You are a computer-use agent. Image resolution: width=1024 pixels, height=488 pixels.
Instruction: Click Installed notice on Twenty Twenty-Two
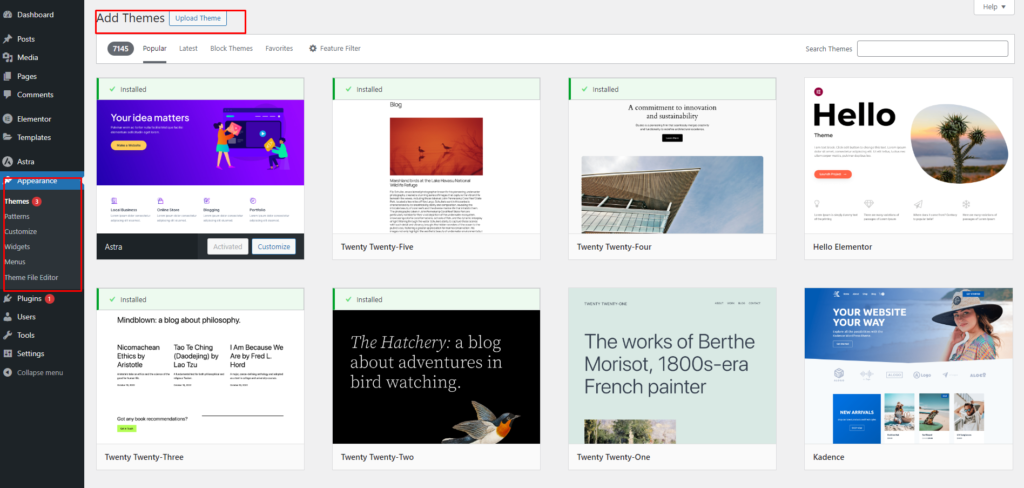point(436,299)
